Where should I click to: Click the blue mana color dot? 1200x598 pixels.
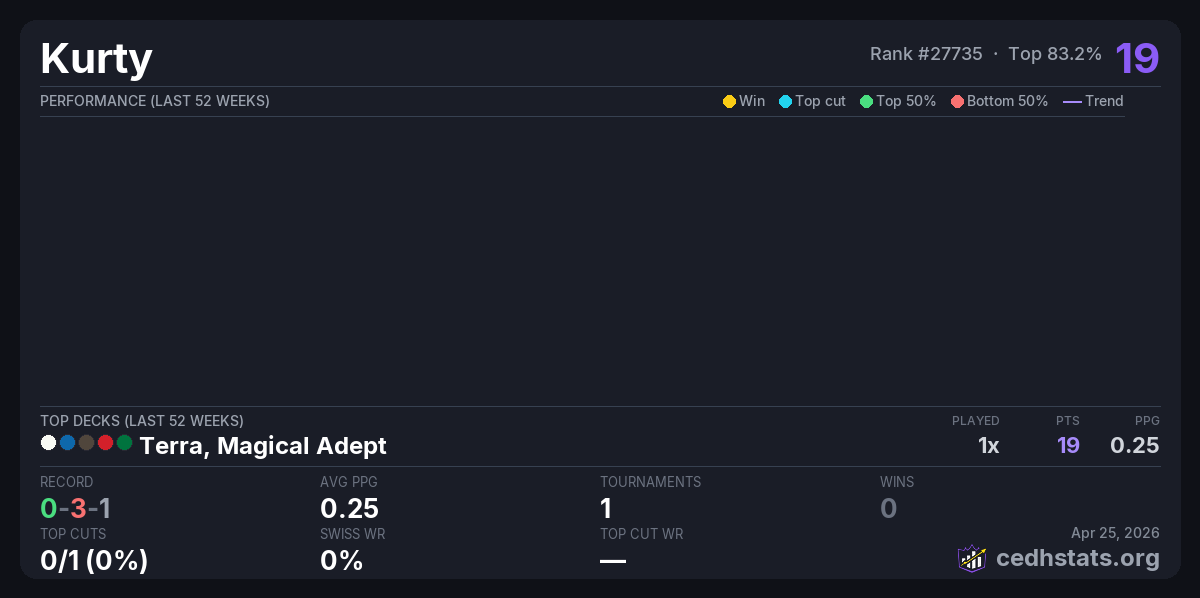tap(67, 442)
